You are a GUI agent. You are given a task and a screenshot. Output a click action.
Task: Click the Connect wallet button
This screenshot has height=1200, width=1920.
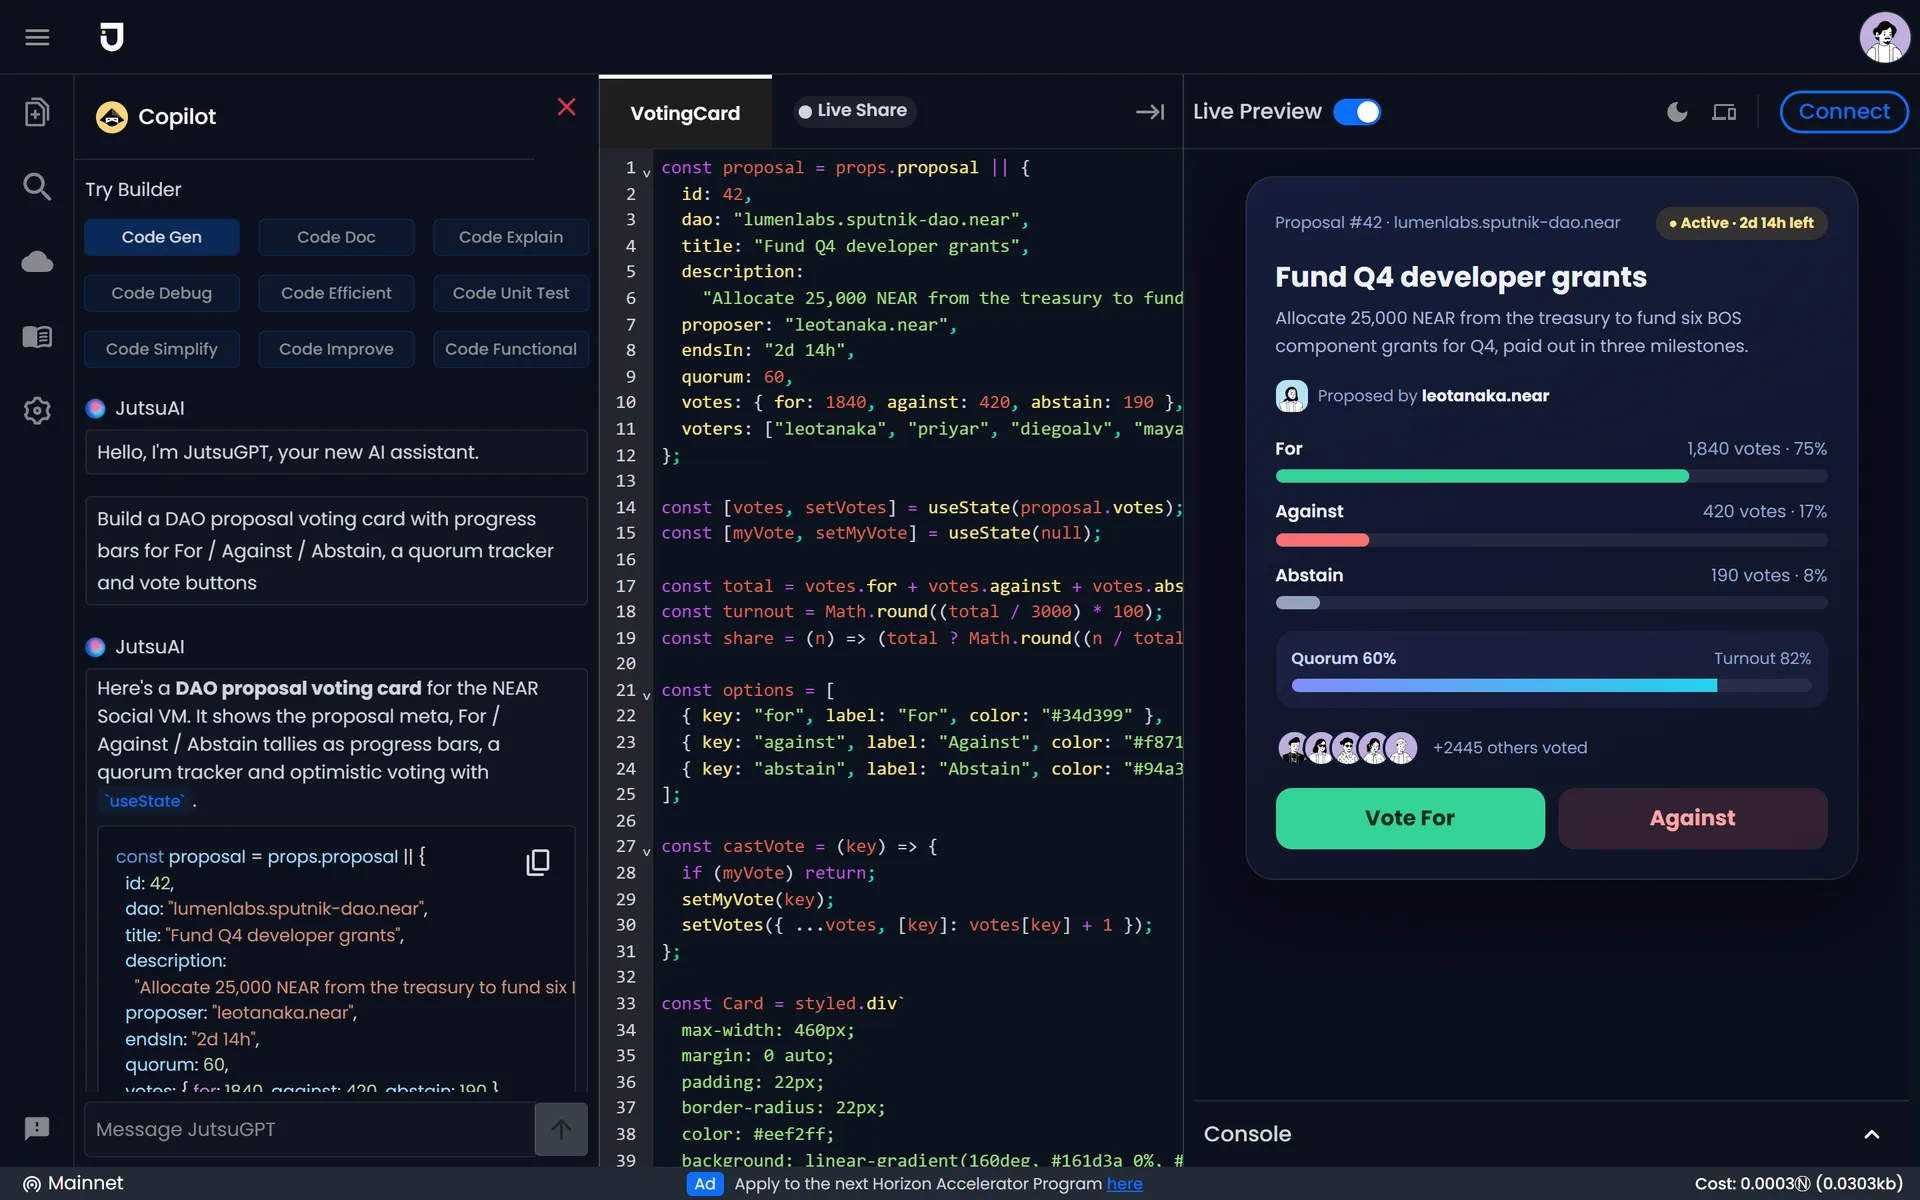point(1844,112)
